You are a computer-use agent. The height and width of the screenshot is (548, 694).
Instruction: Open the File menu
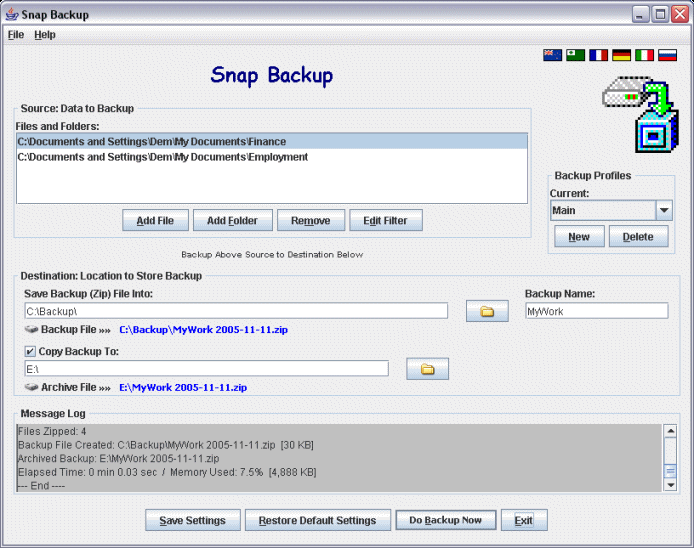point(16,35)
